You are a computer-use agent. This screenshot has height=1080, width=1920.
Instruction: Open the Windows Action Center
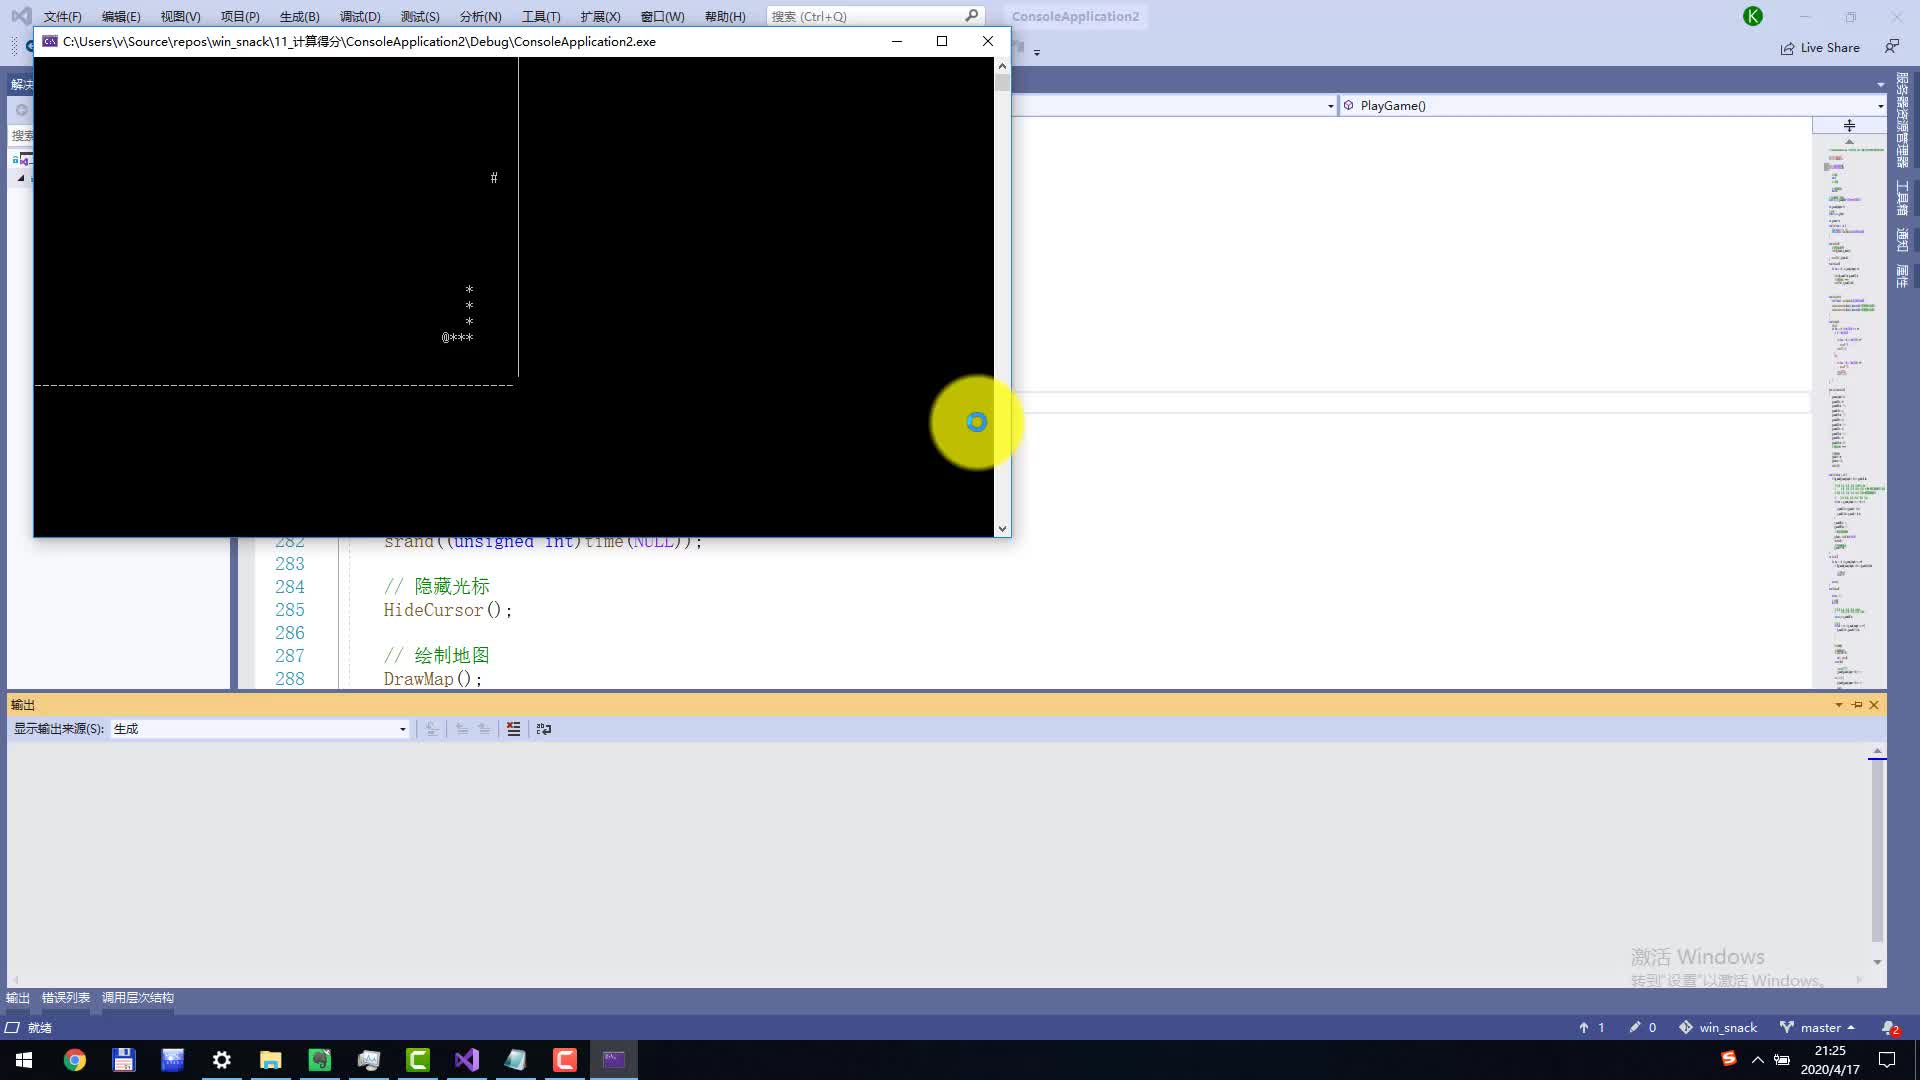(x=1887, y=1060)
